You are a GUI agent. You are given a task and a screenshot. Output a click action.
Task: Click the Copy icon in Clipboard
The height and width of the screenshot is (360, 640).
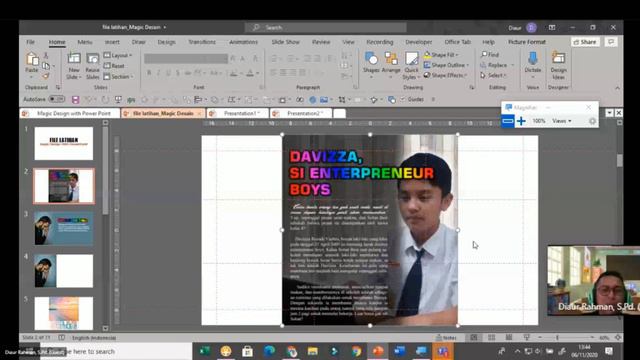pyautogui.click(x=46, y=66)
